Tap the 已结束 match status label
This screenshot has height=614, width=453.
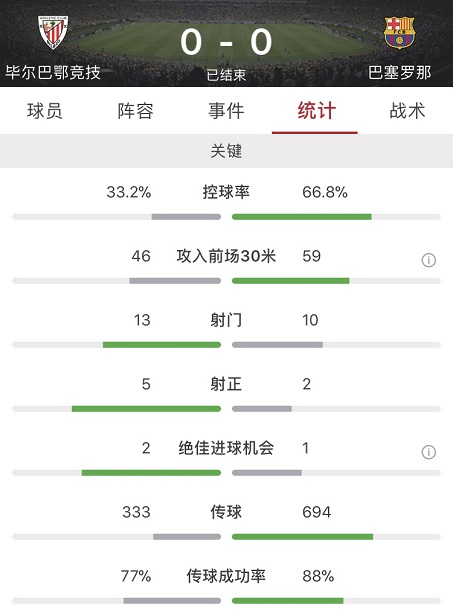(226, 75)
